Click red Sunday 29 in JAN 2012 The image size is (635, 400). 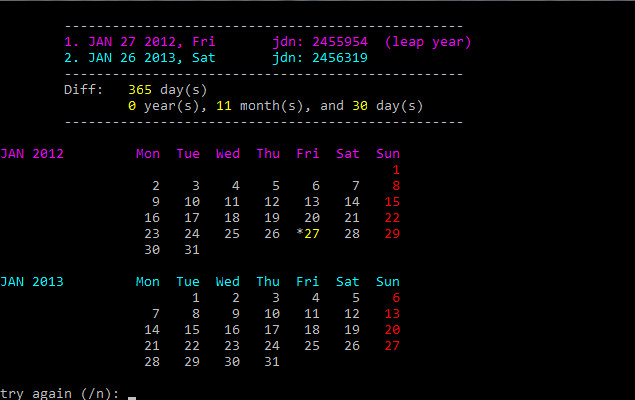[x=392, y=234]
